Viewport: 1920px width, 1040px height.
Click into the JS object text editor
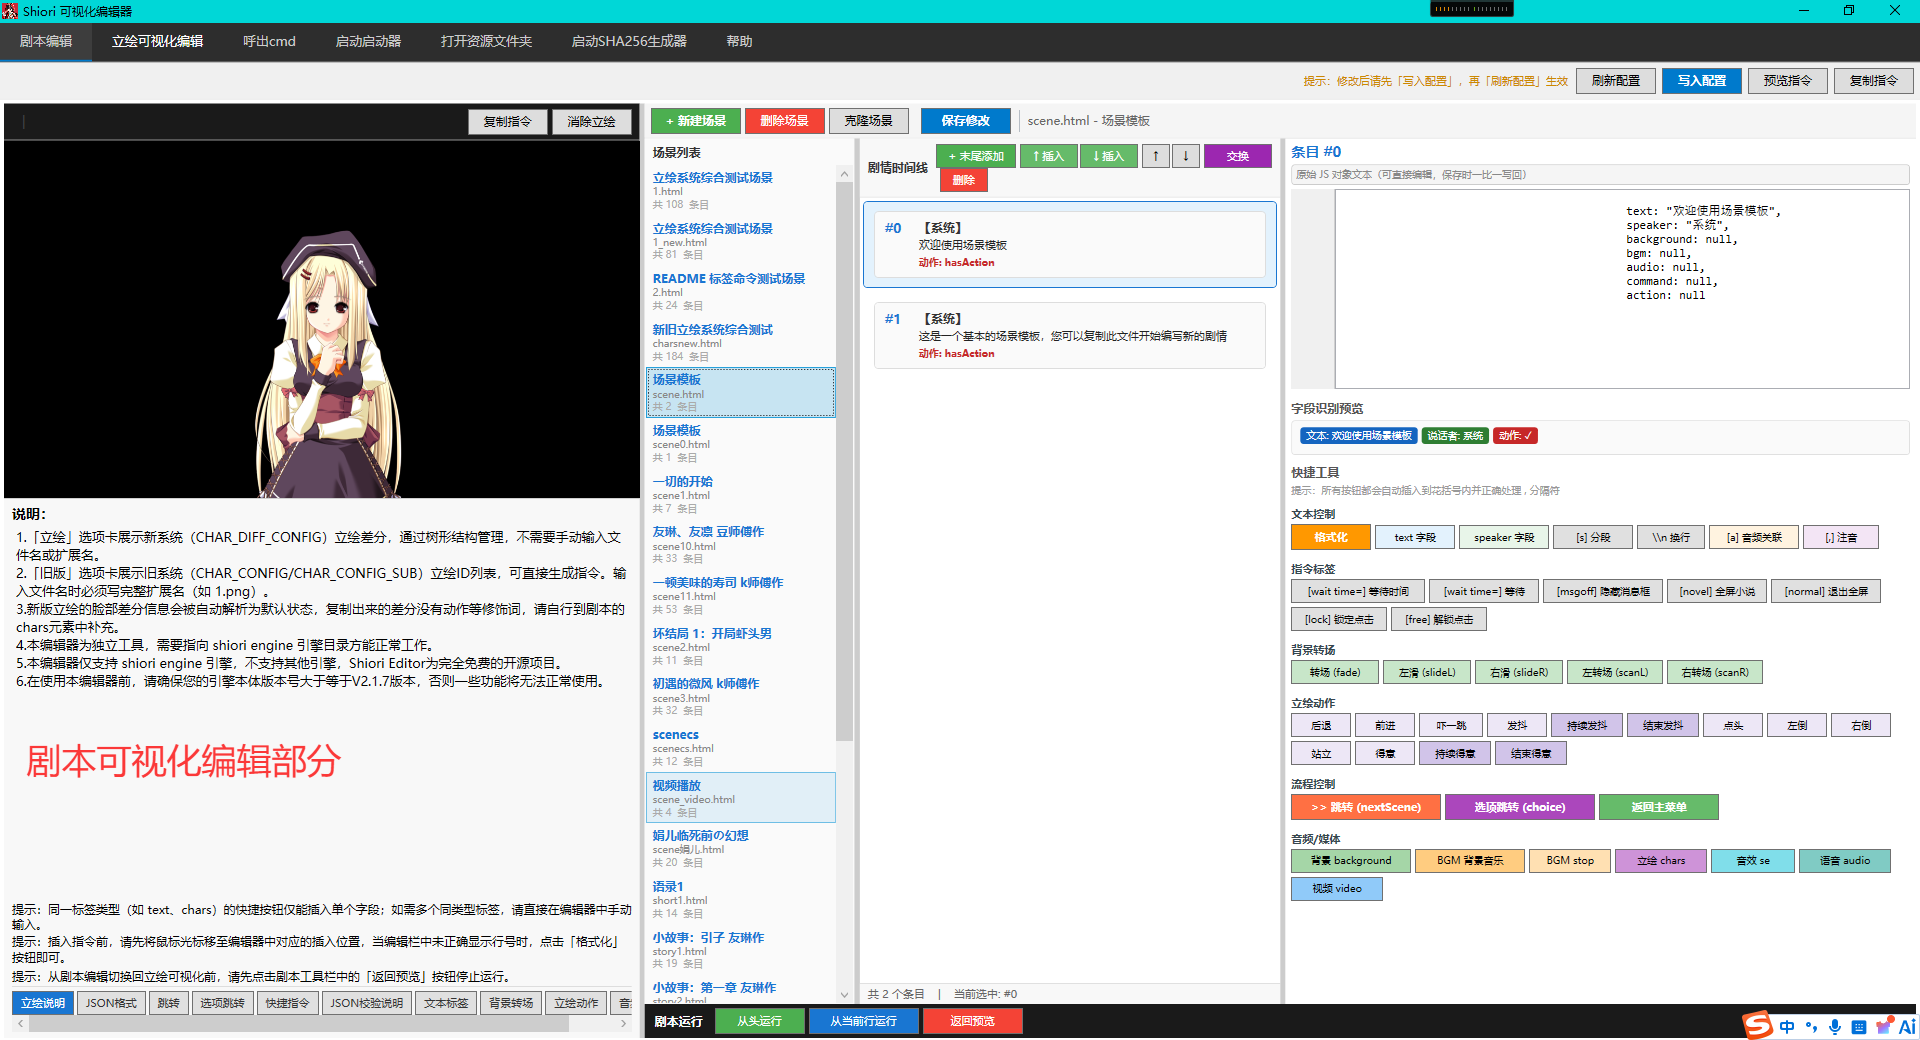pyautogui.click(x=1621, y=288)
